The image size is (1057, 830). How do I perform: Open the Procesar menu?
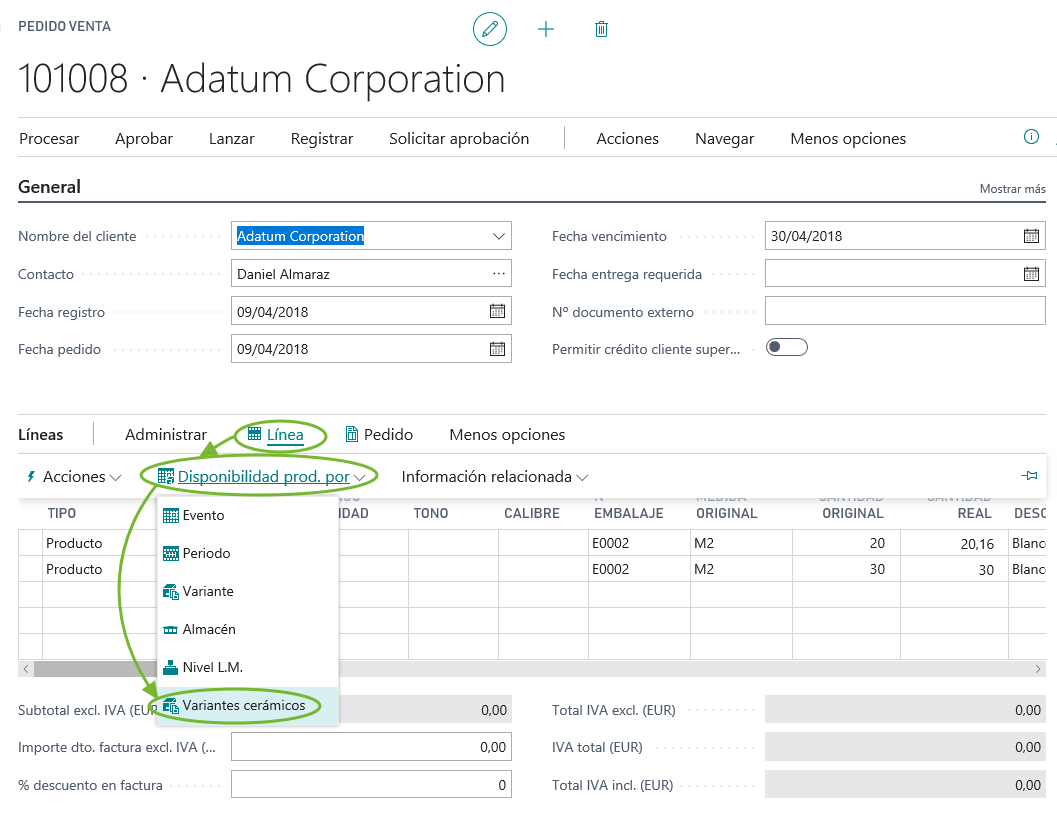[x=49, y=139]
